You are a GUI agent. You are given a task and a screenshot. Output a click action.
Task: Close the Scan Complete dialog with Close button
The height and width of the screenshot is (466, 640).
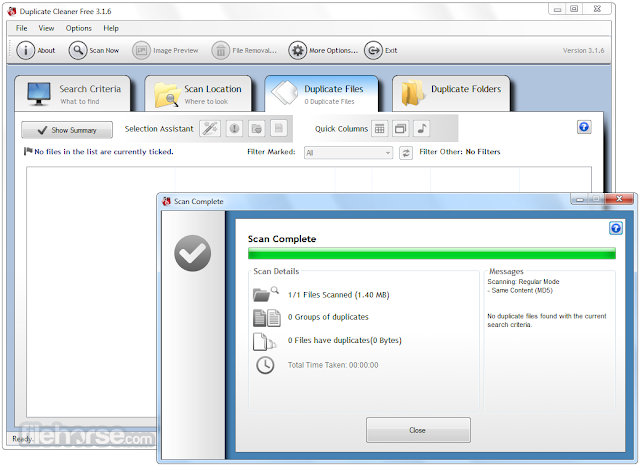point(418,430)
